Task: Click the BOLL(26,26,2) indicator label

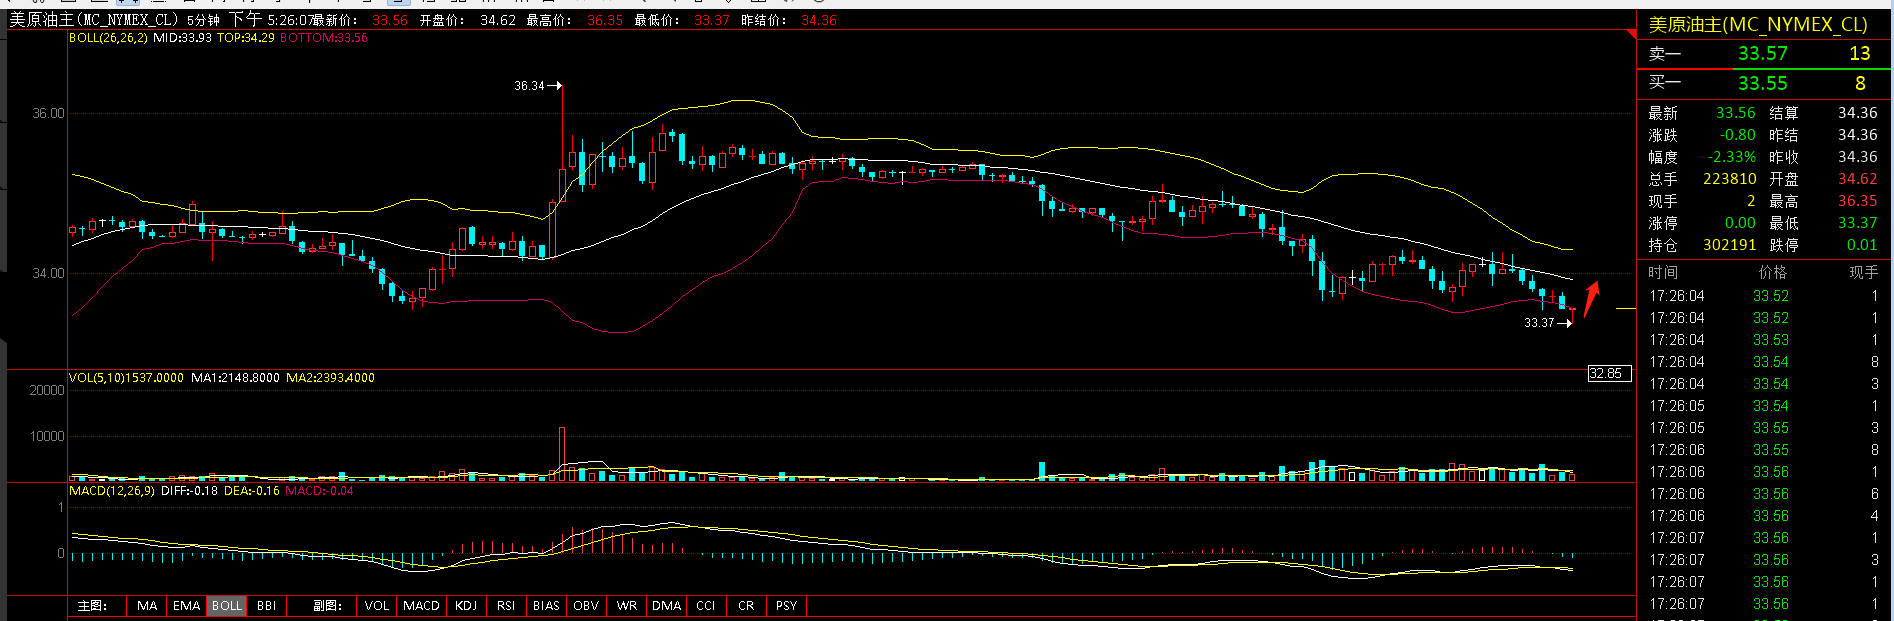Action: click(108, 38)
